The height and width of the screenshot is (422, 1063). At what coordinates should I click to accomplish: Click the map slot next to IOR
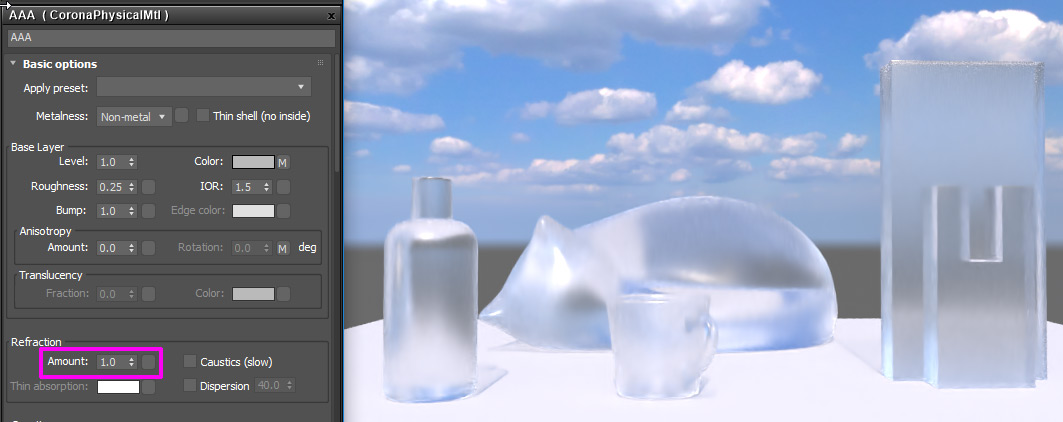point(283,187)
